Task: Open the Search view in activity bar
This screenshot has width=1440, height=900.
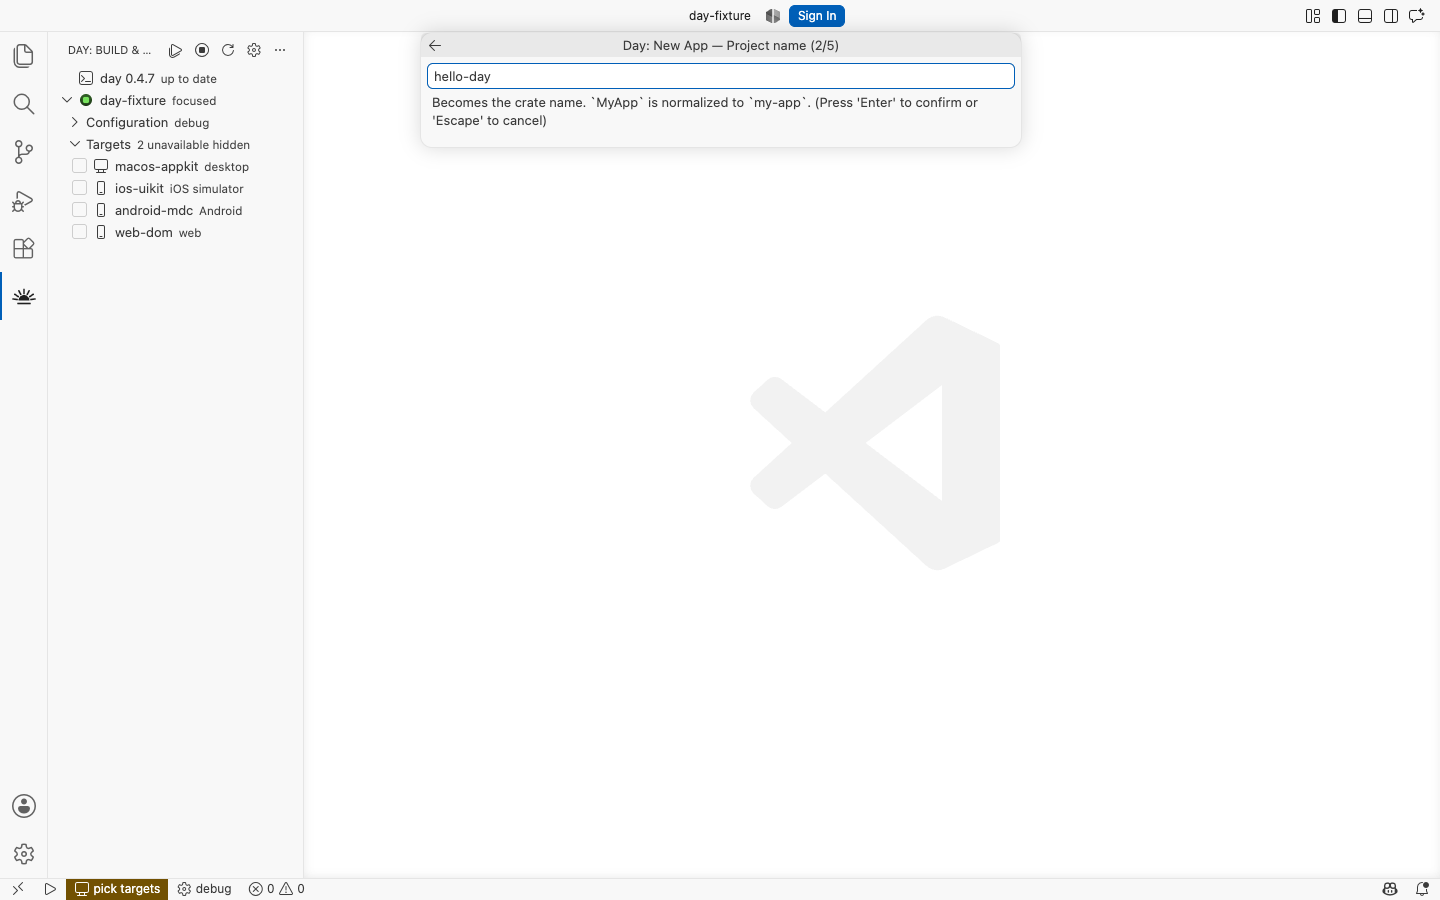Action: 24,104
